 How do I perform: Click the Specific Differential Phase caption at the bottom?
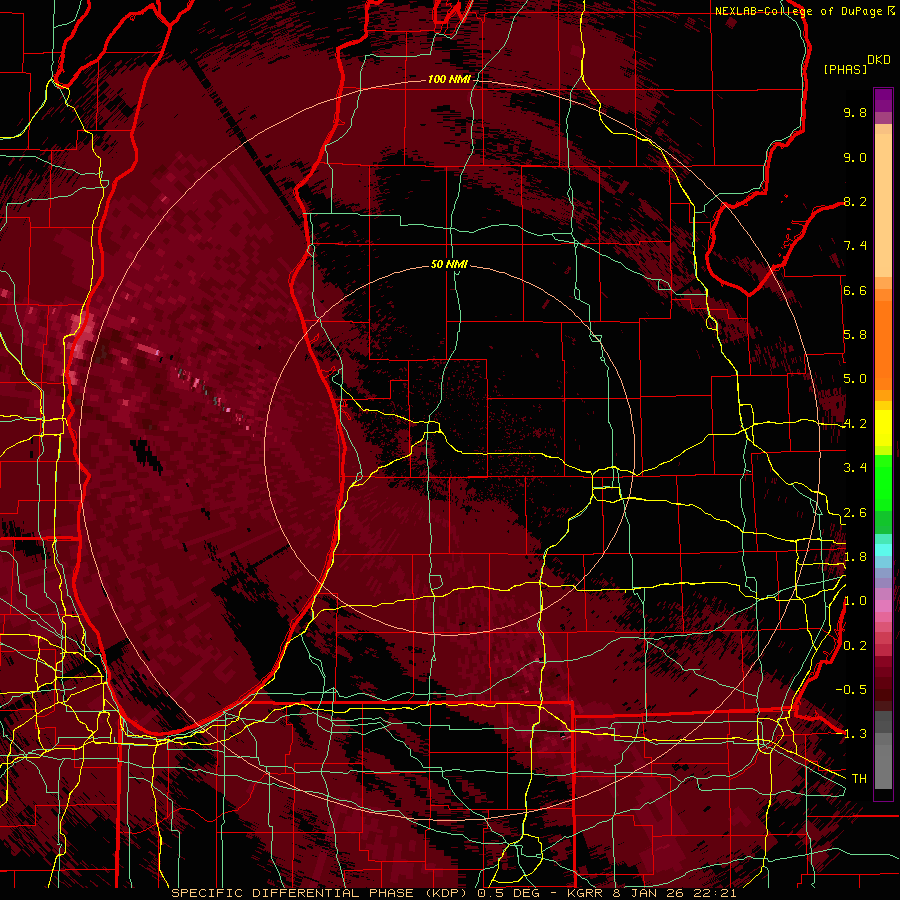[454, 893]
